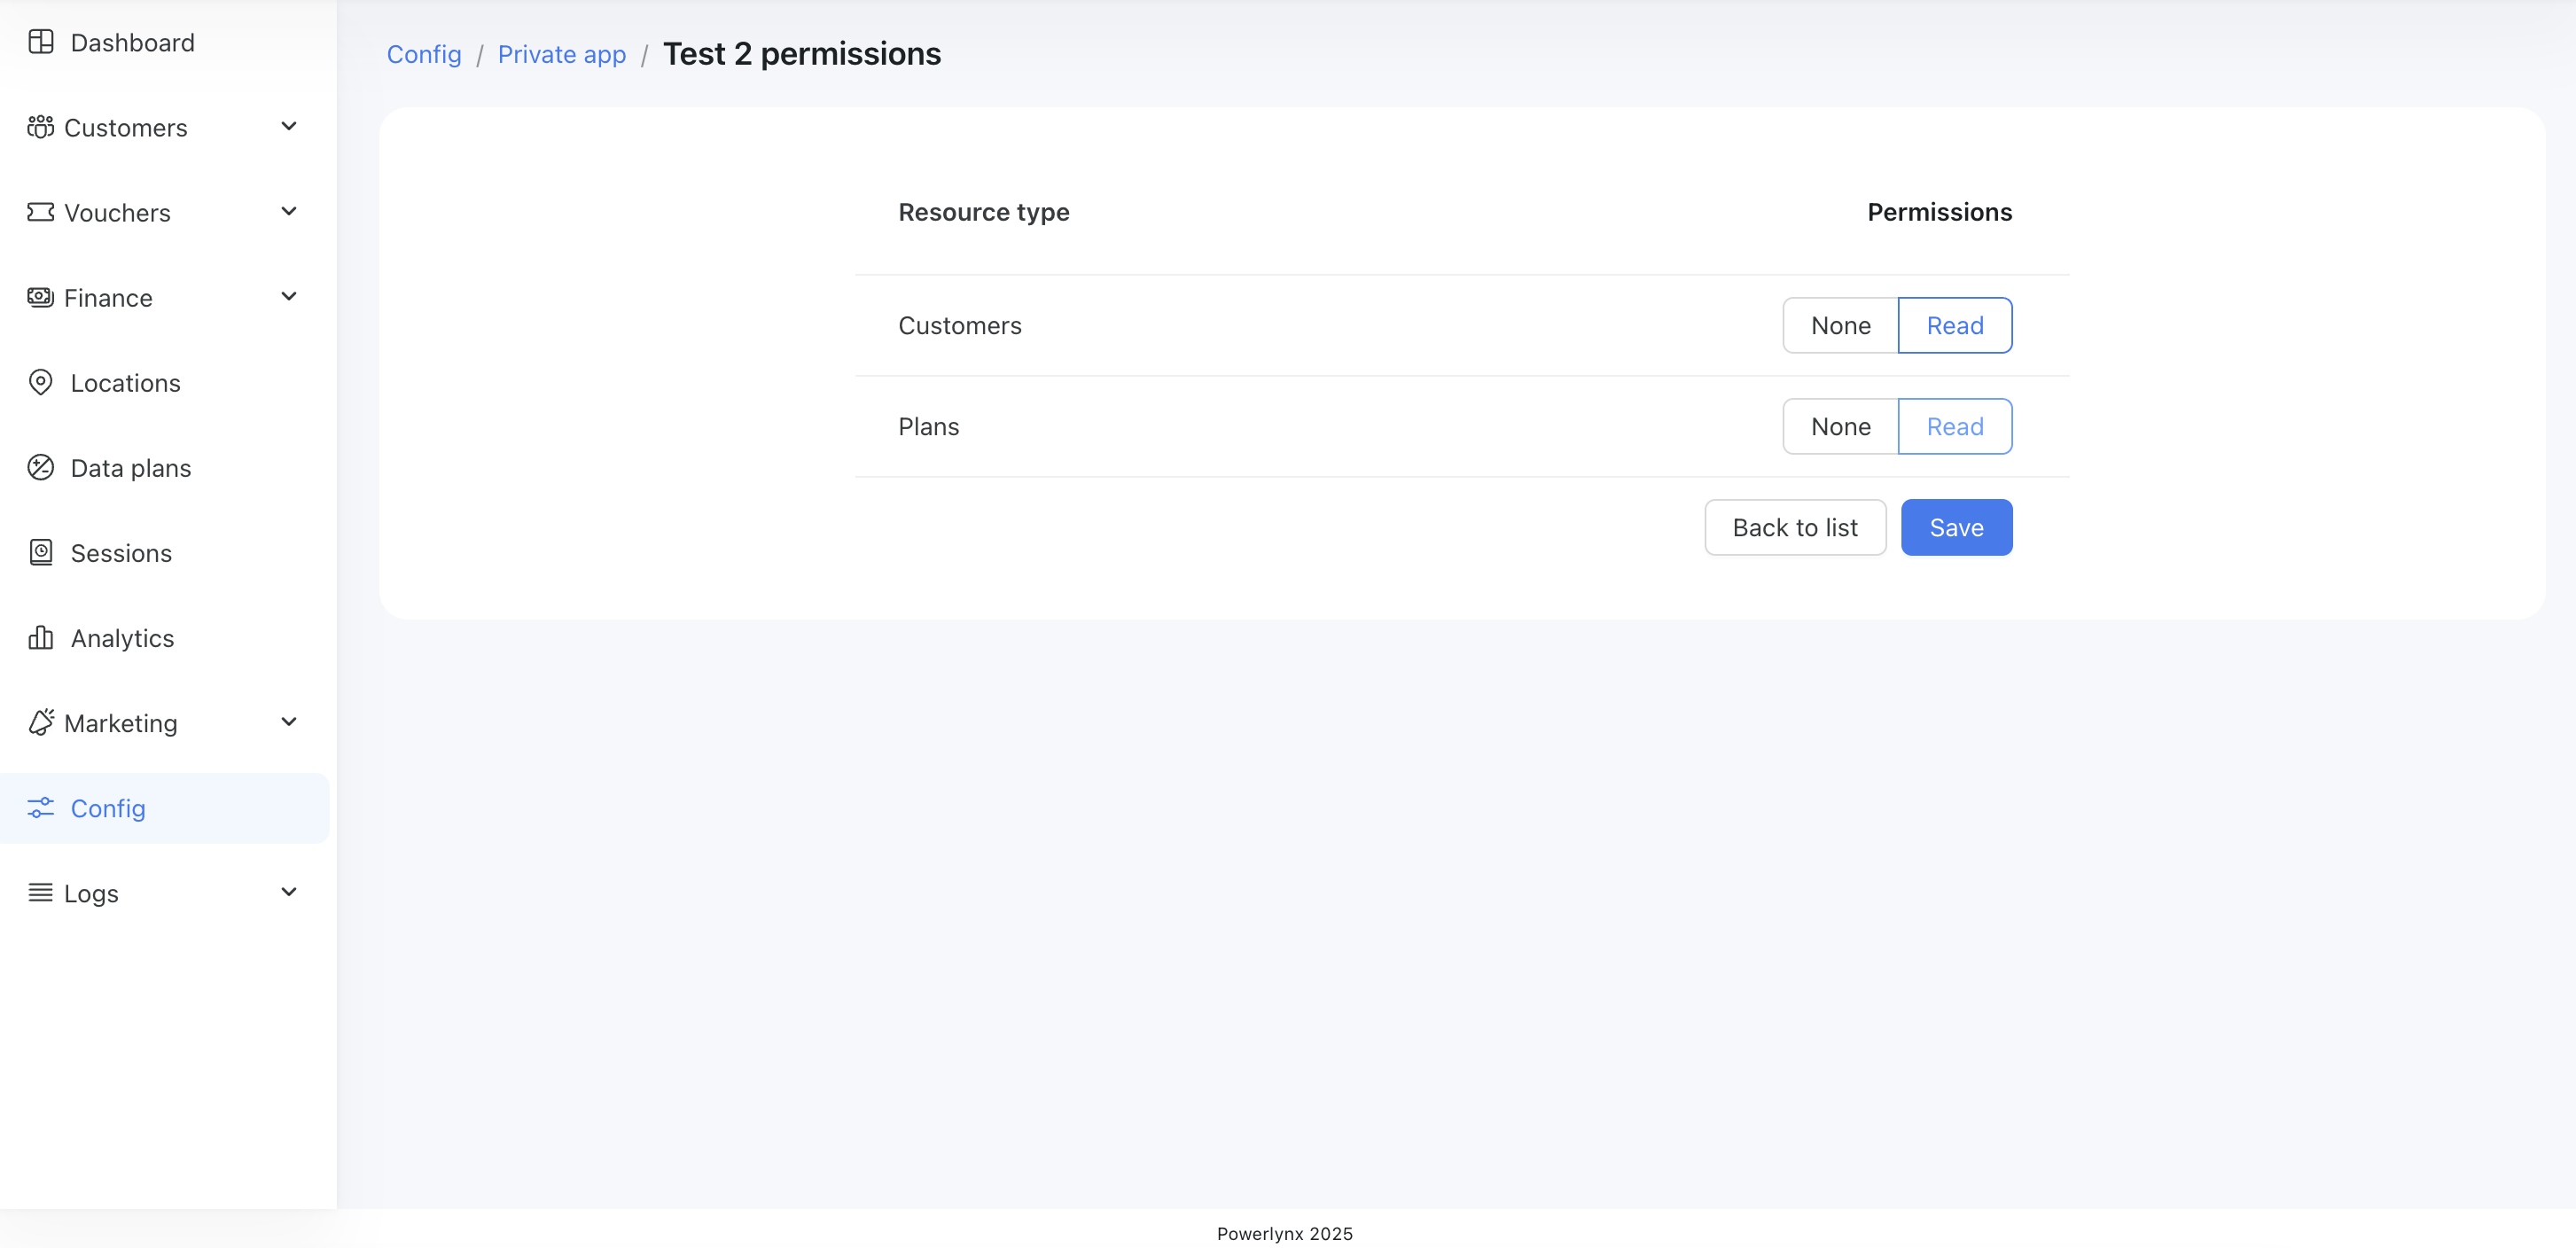Image resolution: width=2576 pixels, height=1248 pixels.
Task: Expand the Marketing menu chevron
Action: pos(289,722)
